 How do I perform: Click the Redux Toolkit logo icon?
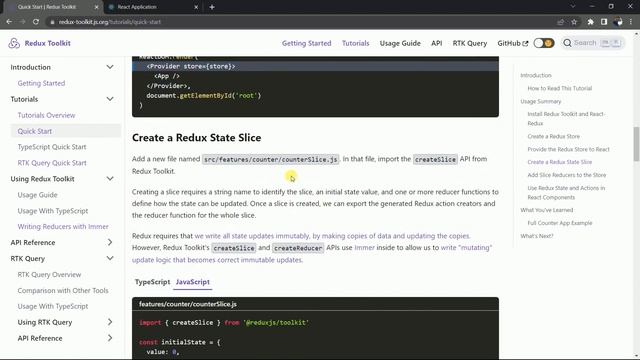14,43
